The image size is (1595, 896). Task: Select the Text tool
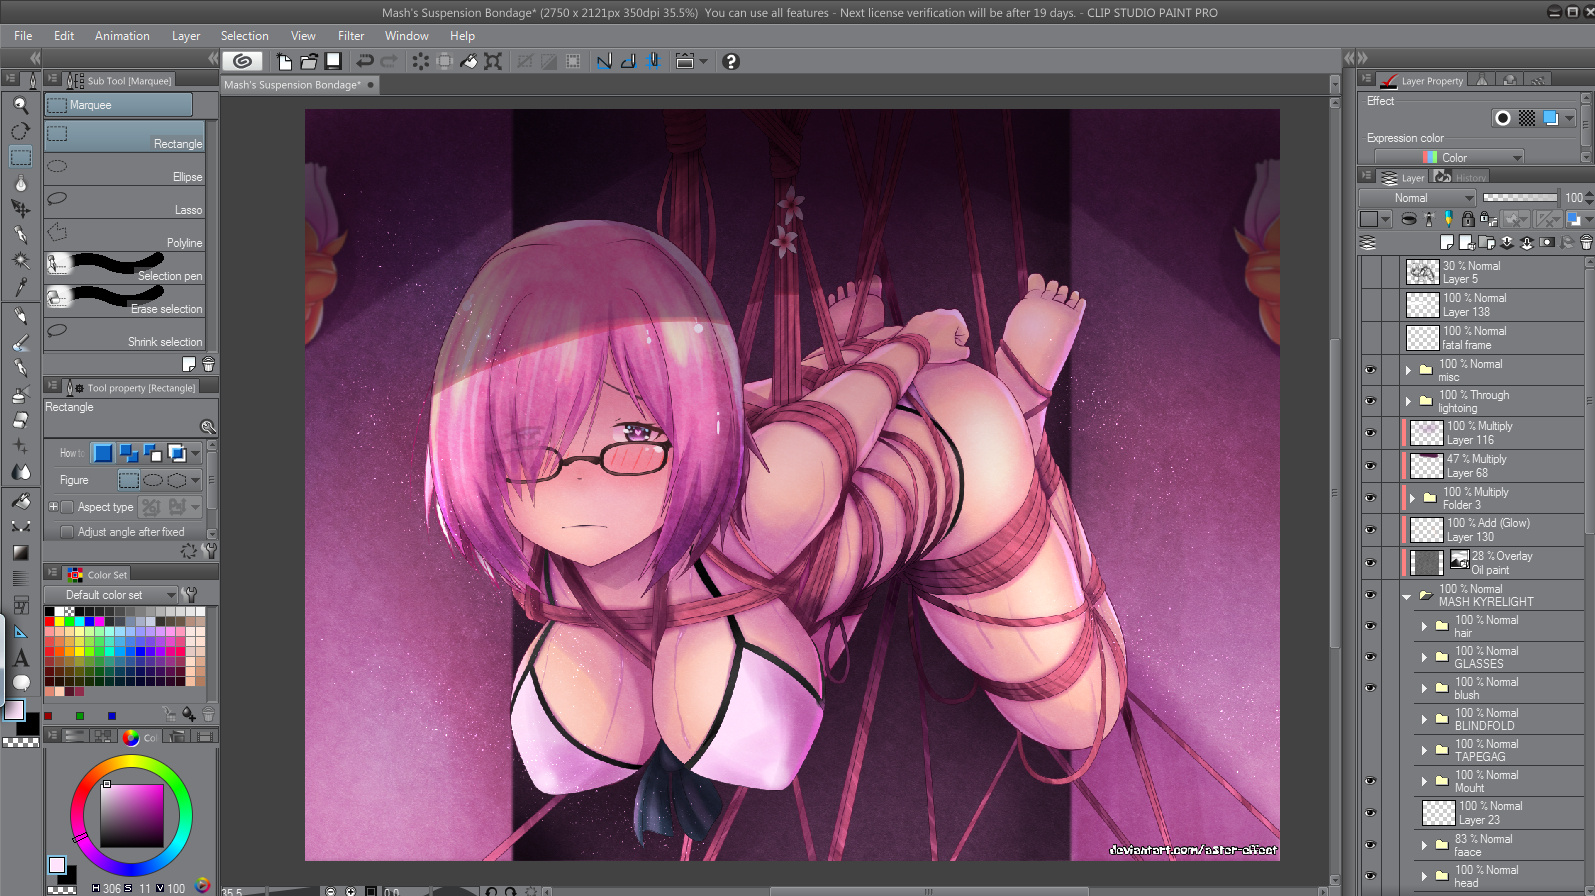[x=20, y=658]
